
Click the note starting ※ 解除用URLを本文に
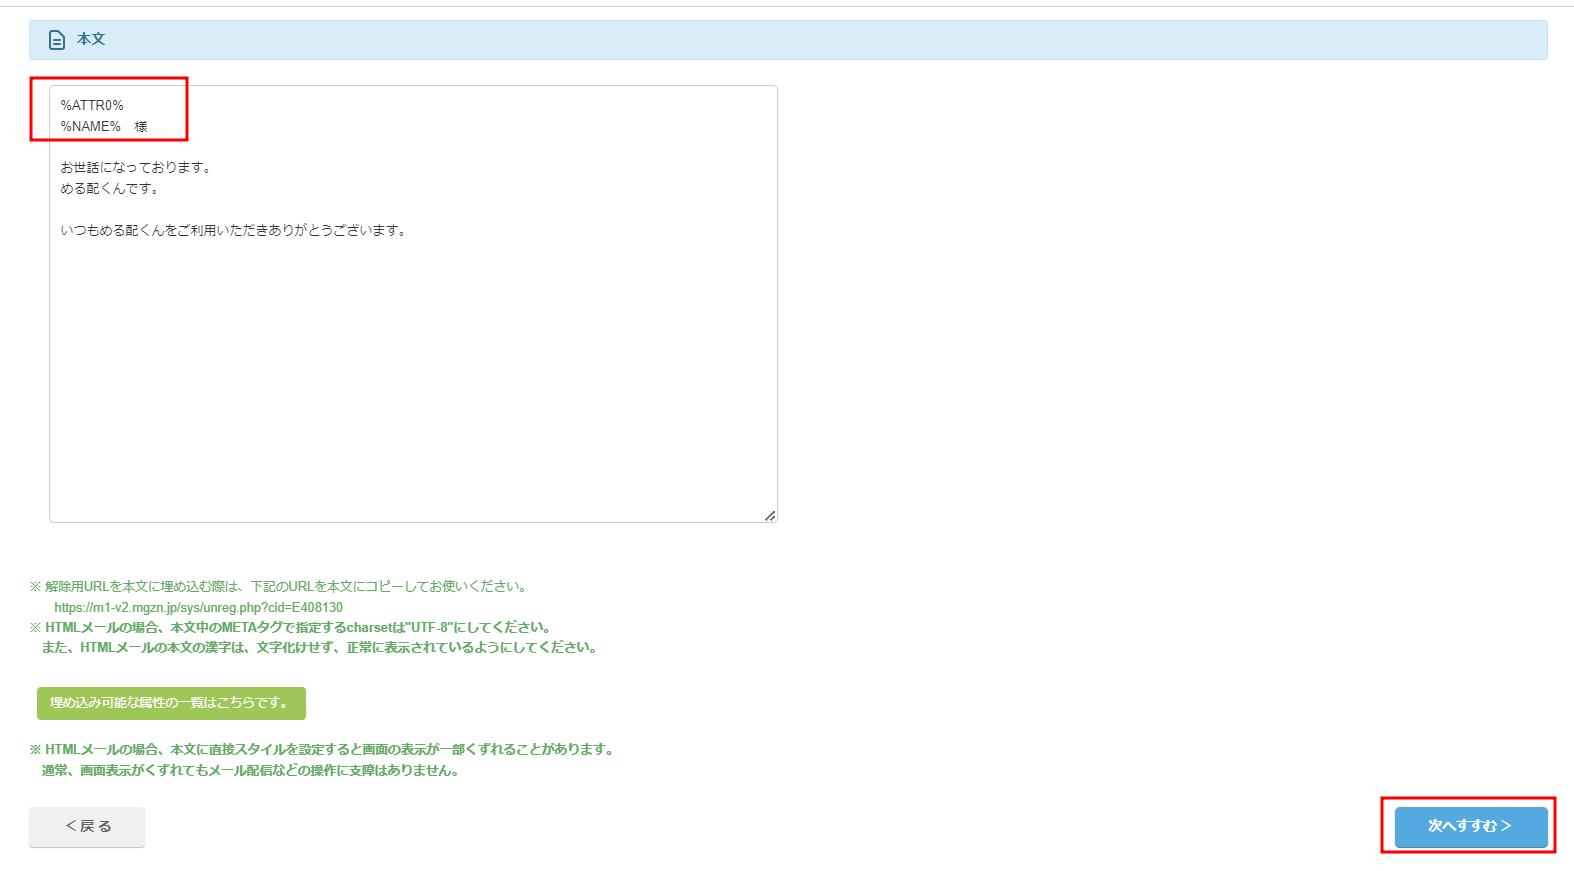pos(279,586)
